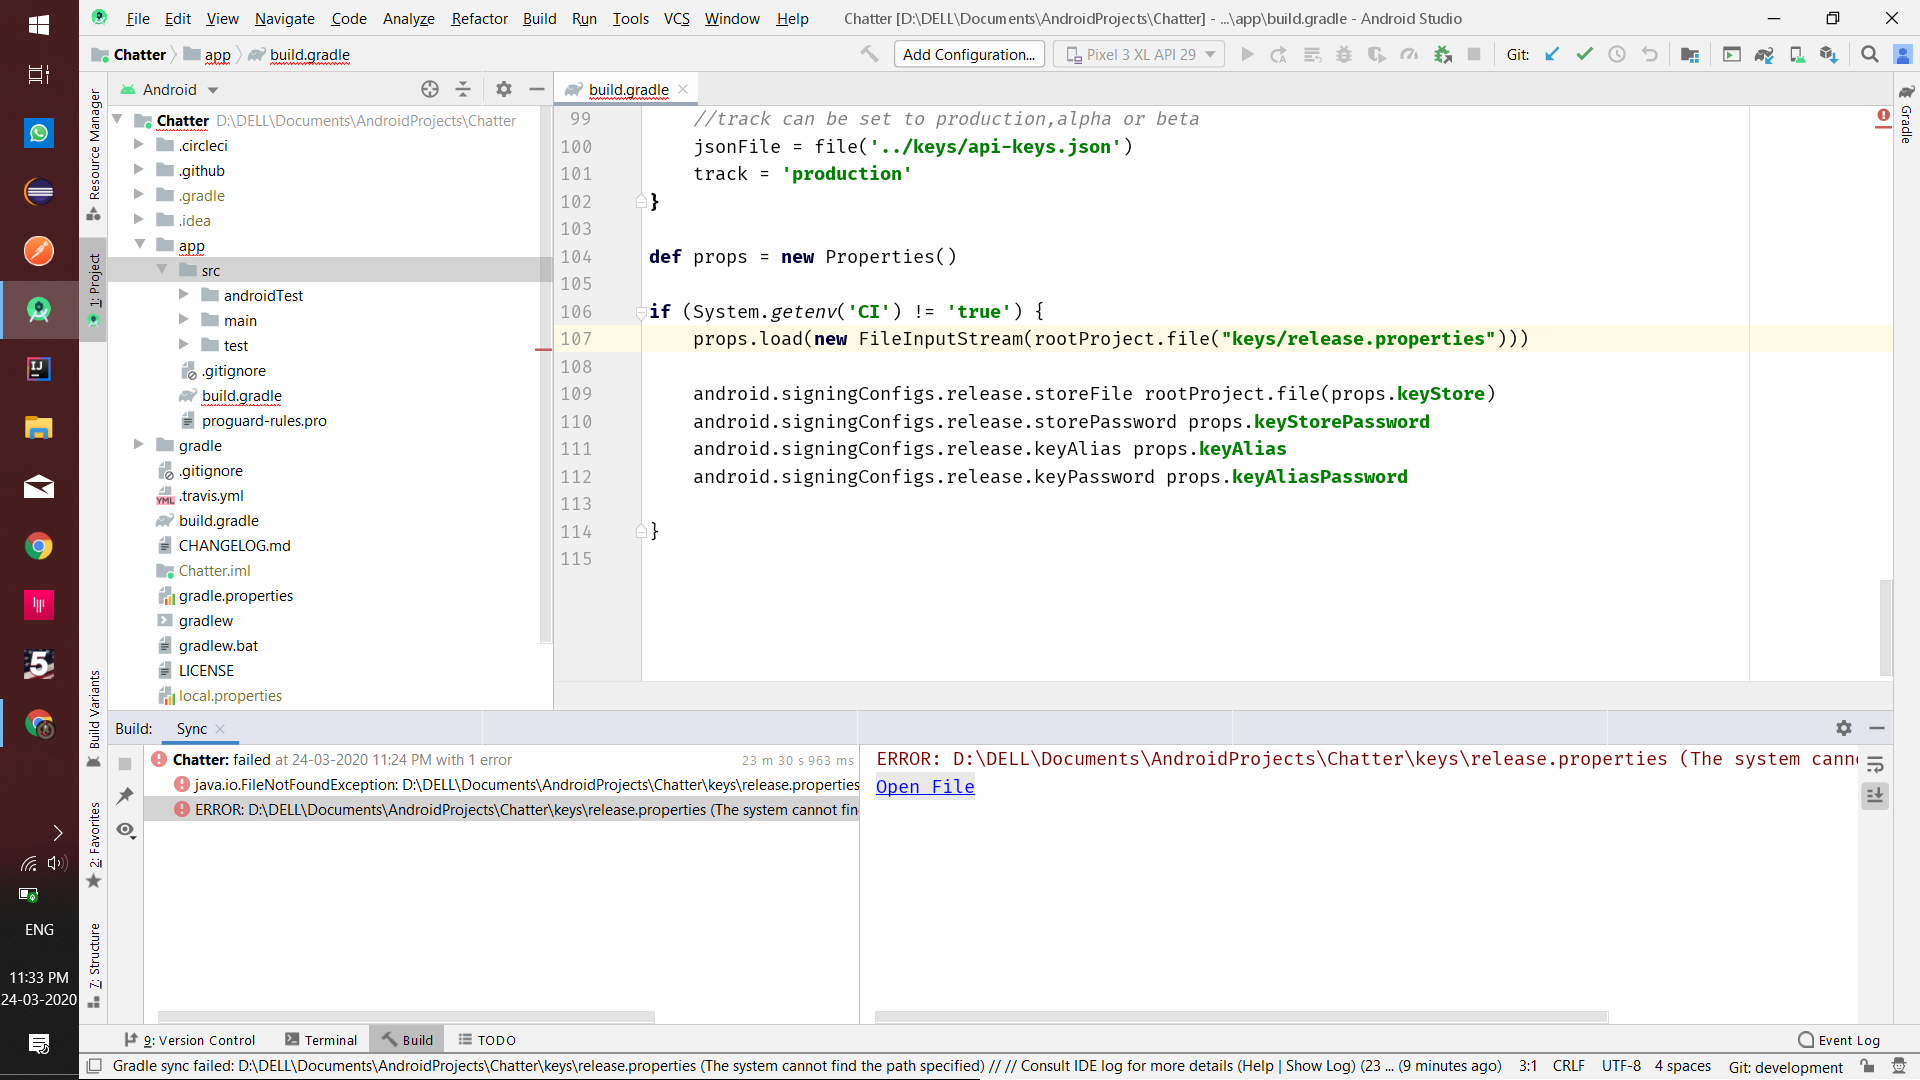Open the Analyze menu
The width and height of the screenshot is (1920, 1080).
tap(408, 18)
